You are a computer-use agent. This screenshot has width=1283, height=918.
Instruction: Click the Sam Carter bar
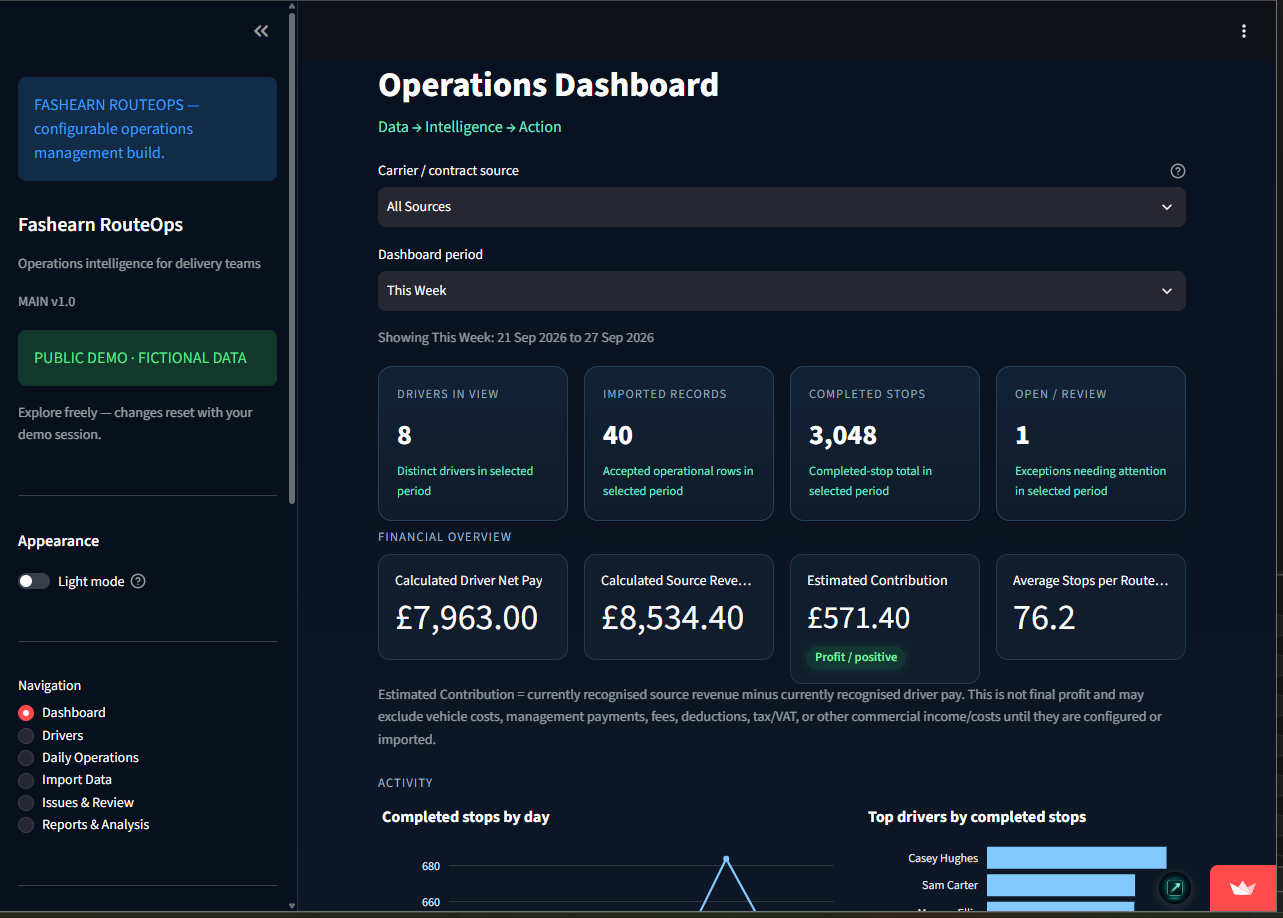[x=1061, y=885]
